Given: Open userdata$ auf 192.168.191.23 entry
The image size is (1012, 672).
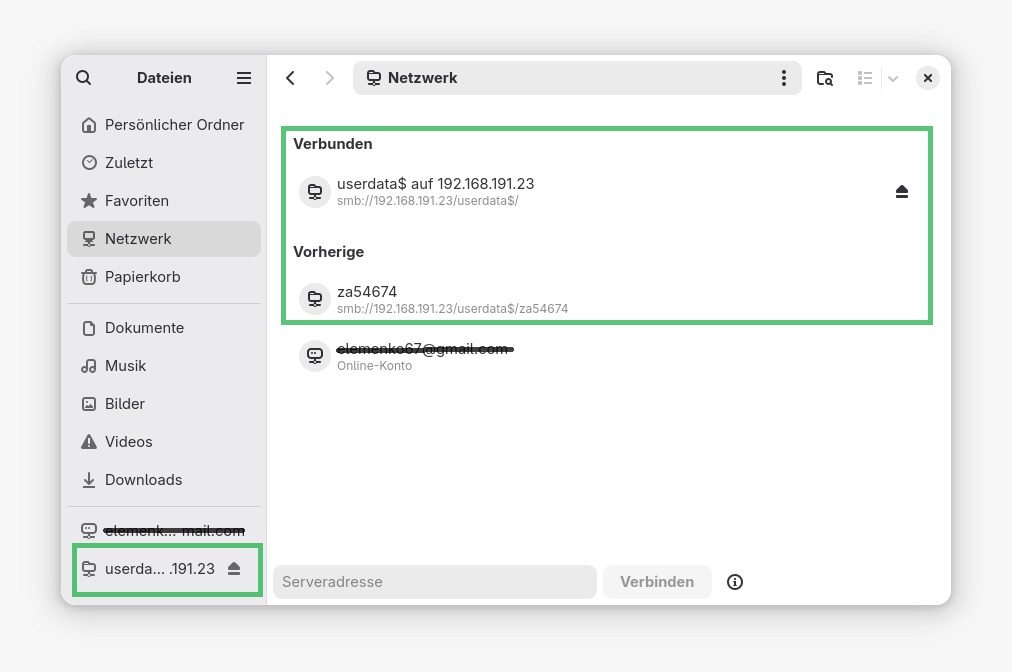Looking at the screenshot, I should (x=607, y=191).
